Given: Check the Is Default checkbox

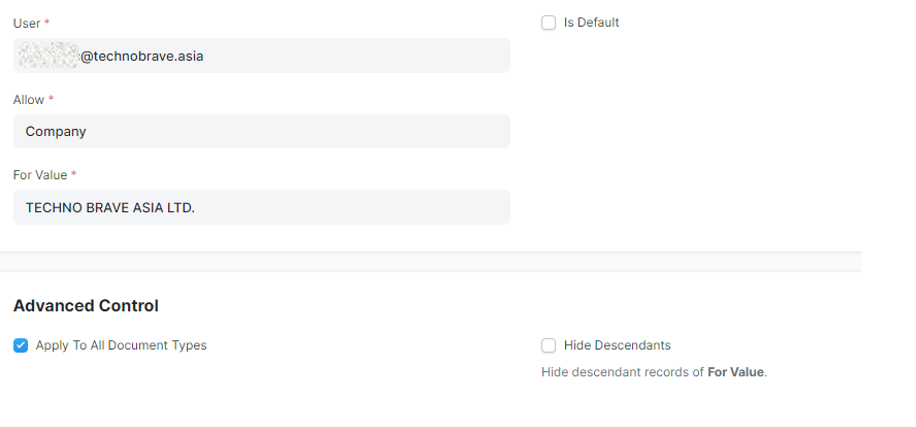Looking at the screenshot, I should click(548, 23).
